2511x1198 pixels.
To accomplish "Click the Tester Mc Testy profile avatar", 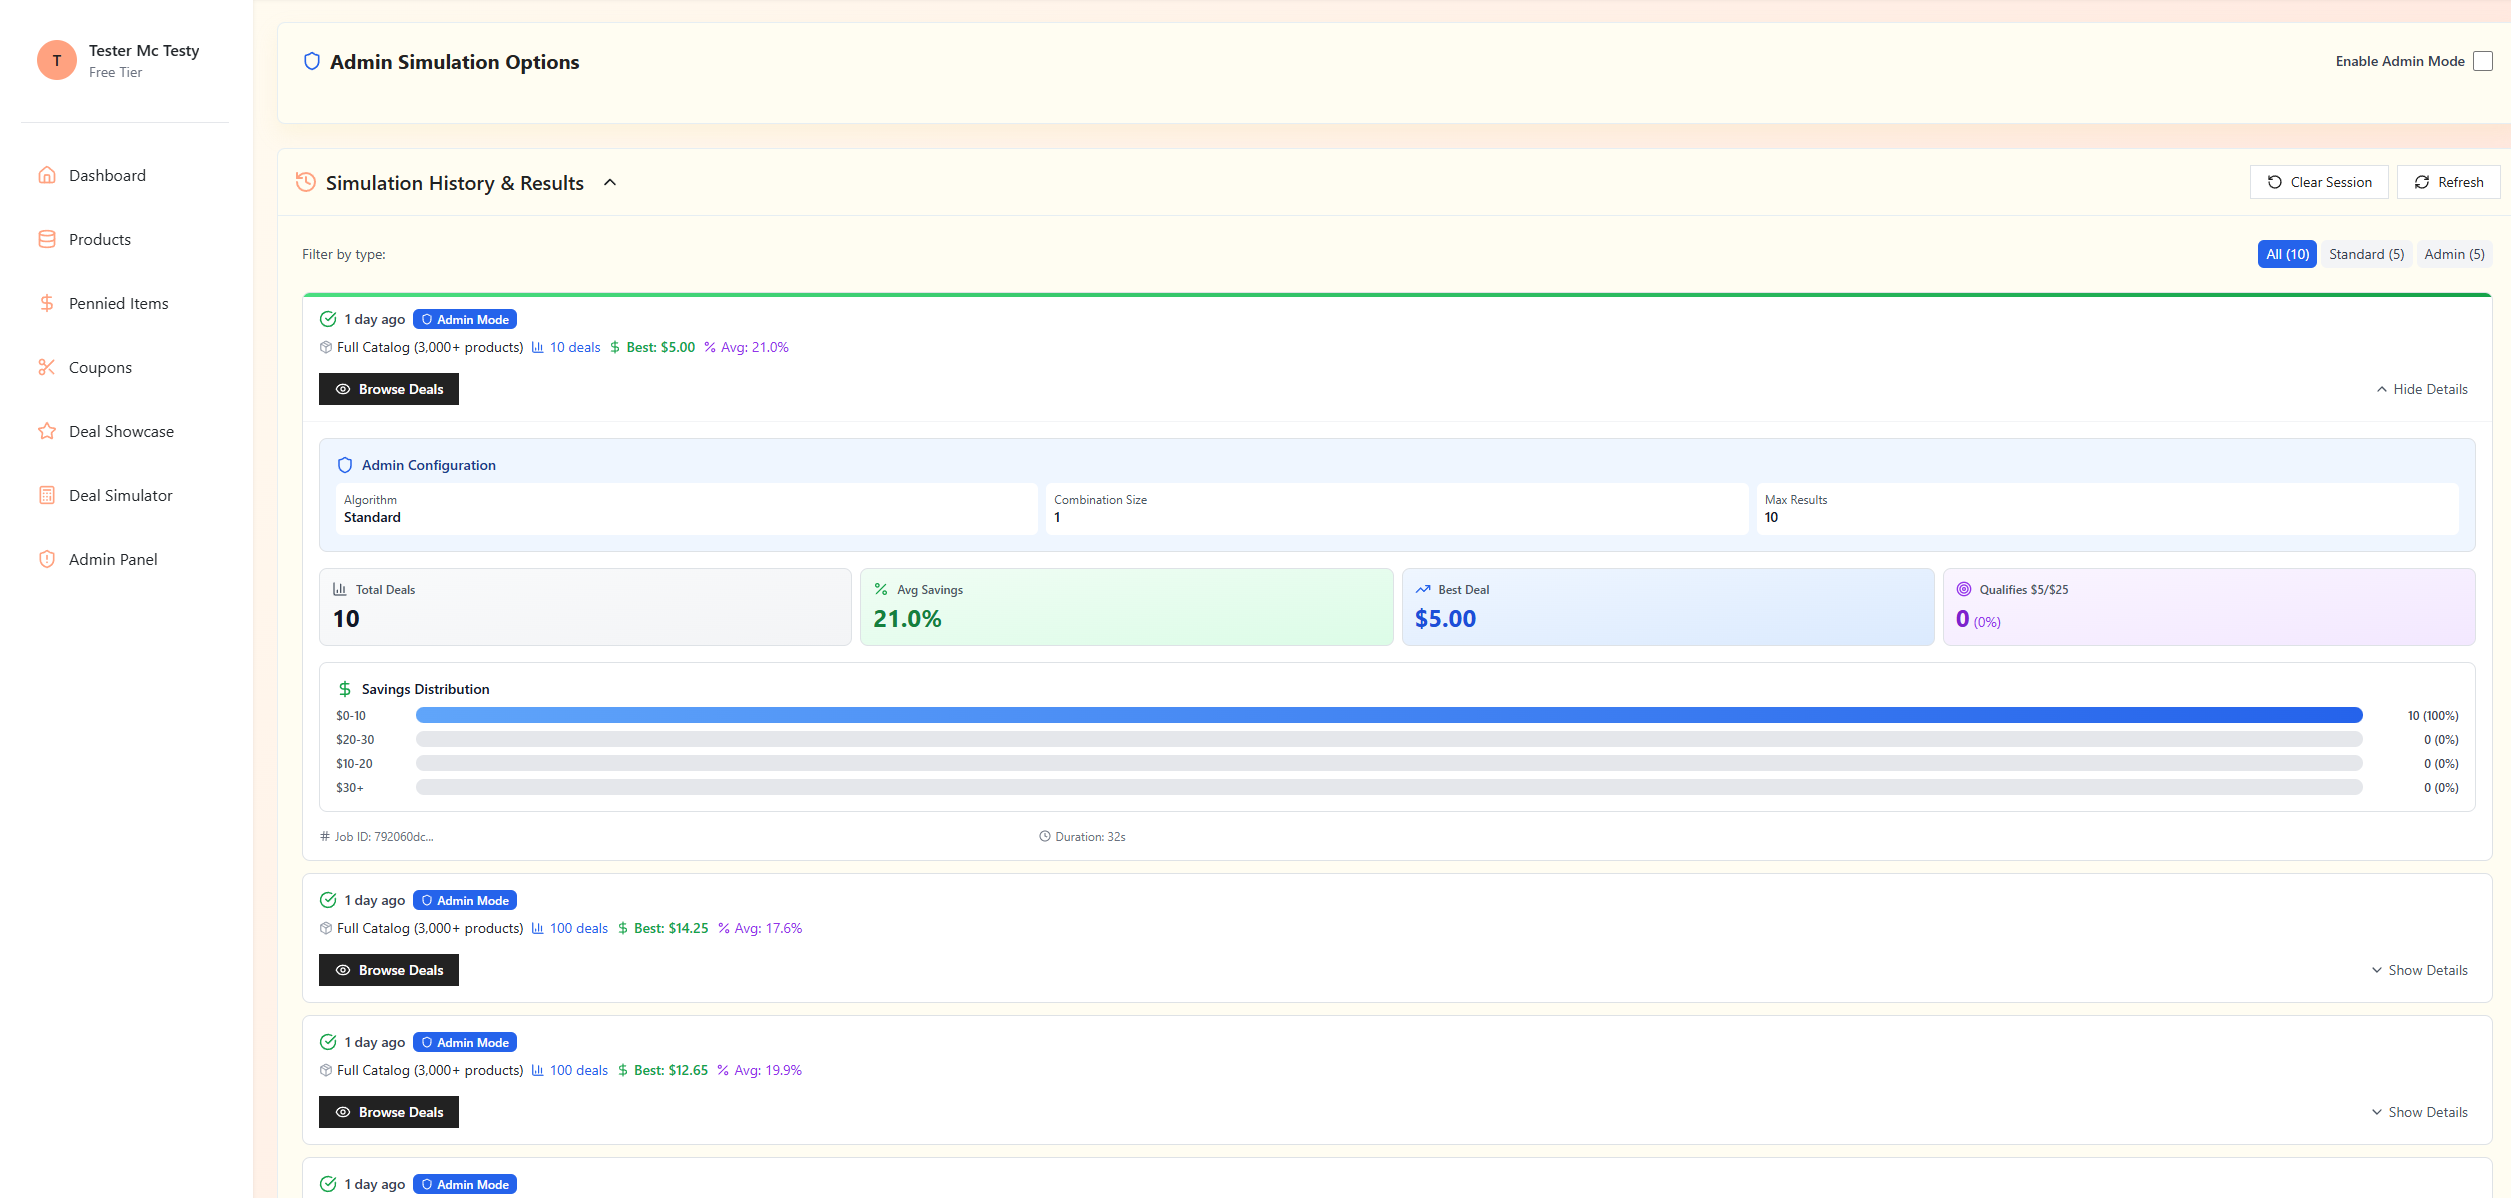I will pyautogui.click(x=57, y=60).
